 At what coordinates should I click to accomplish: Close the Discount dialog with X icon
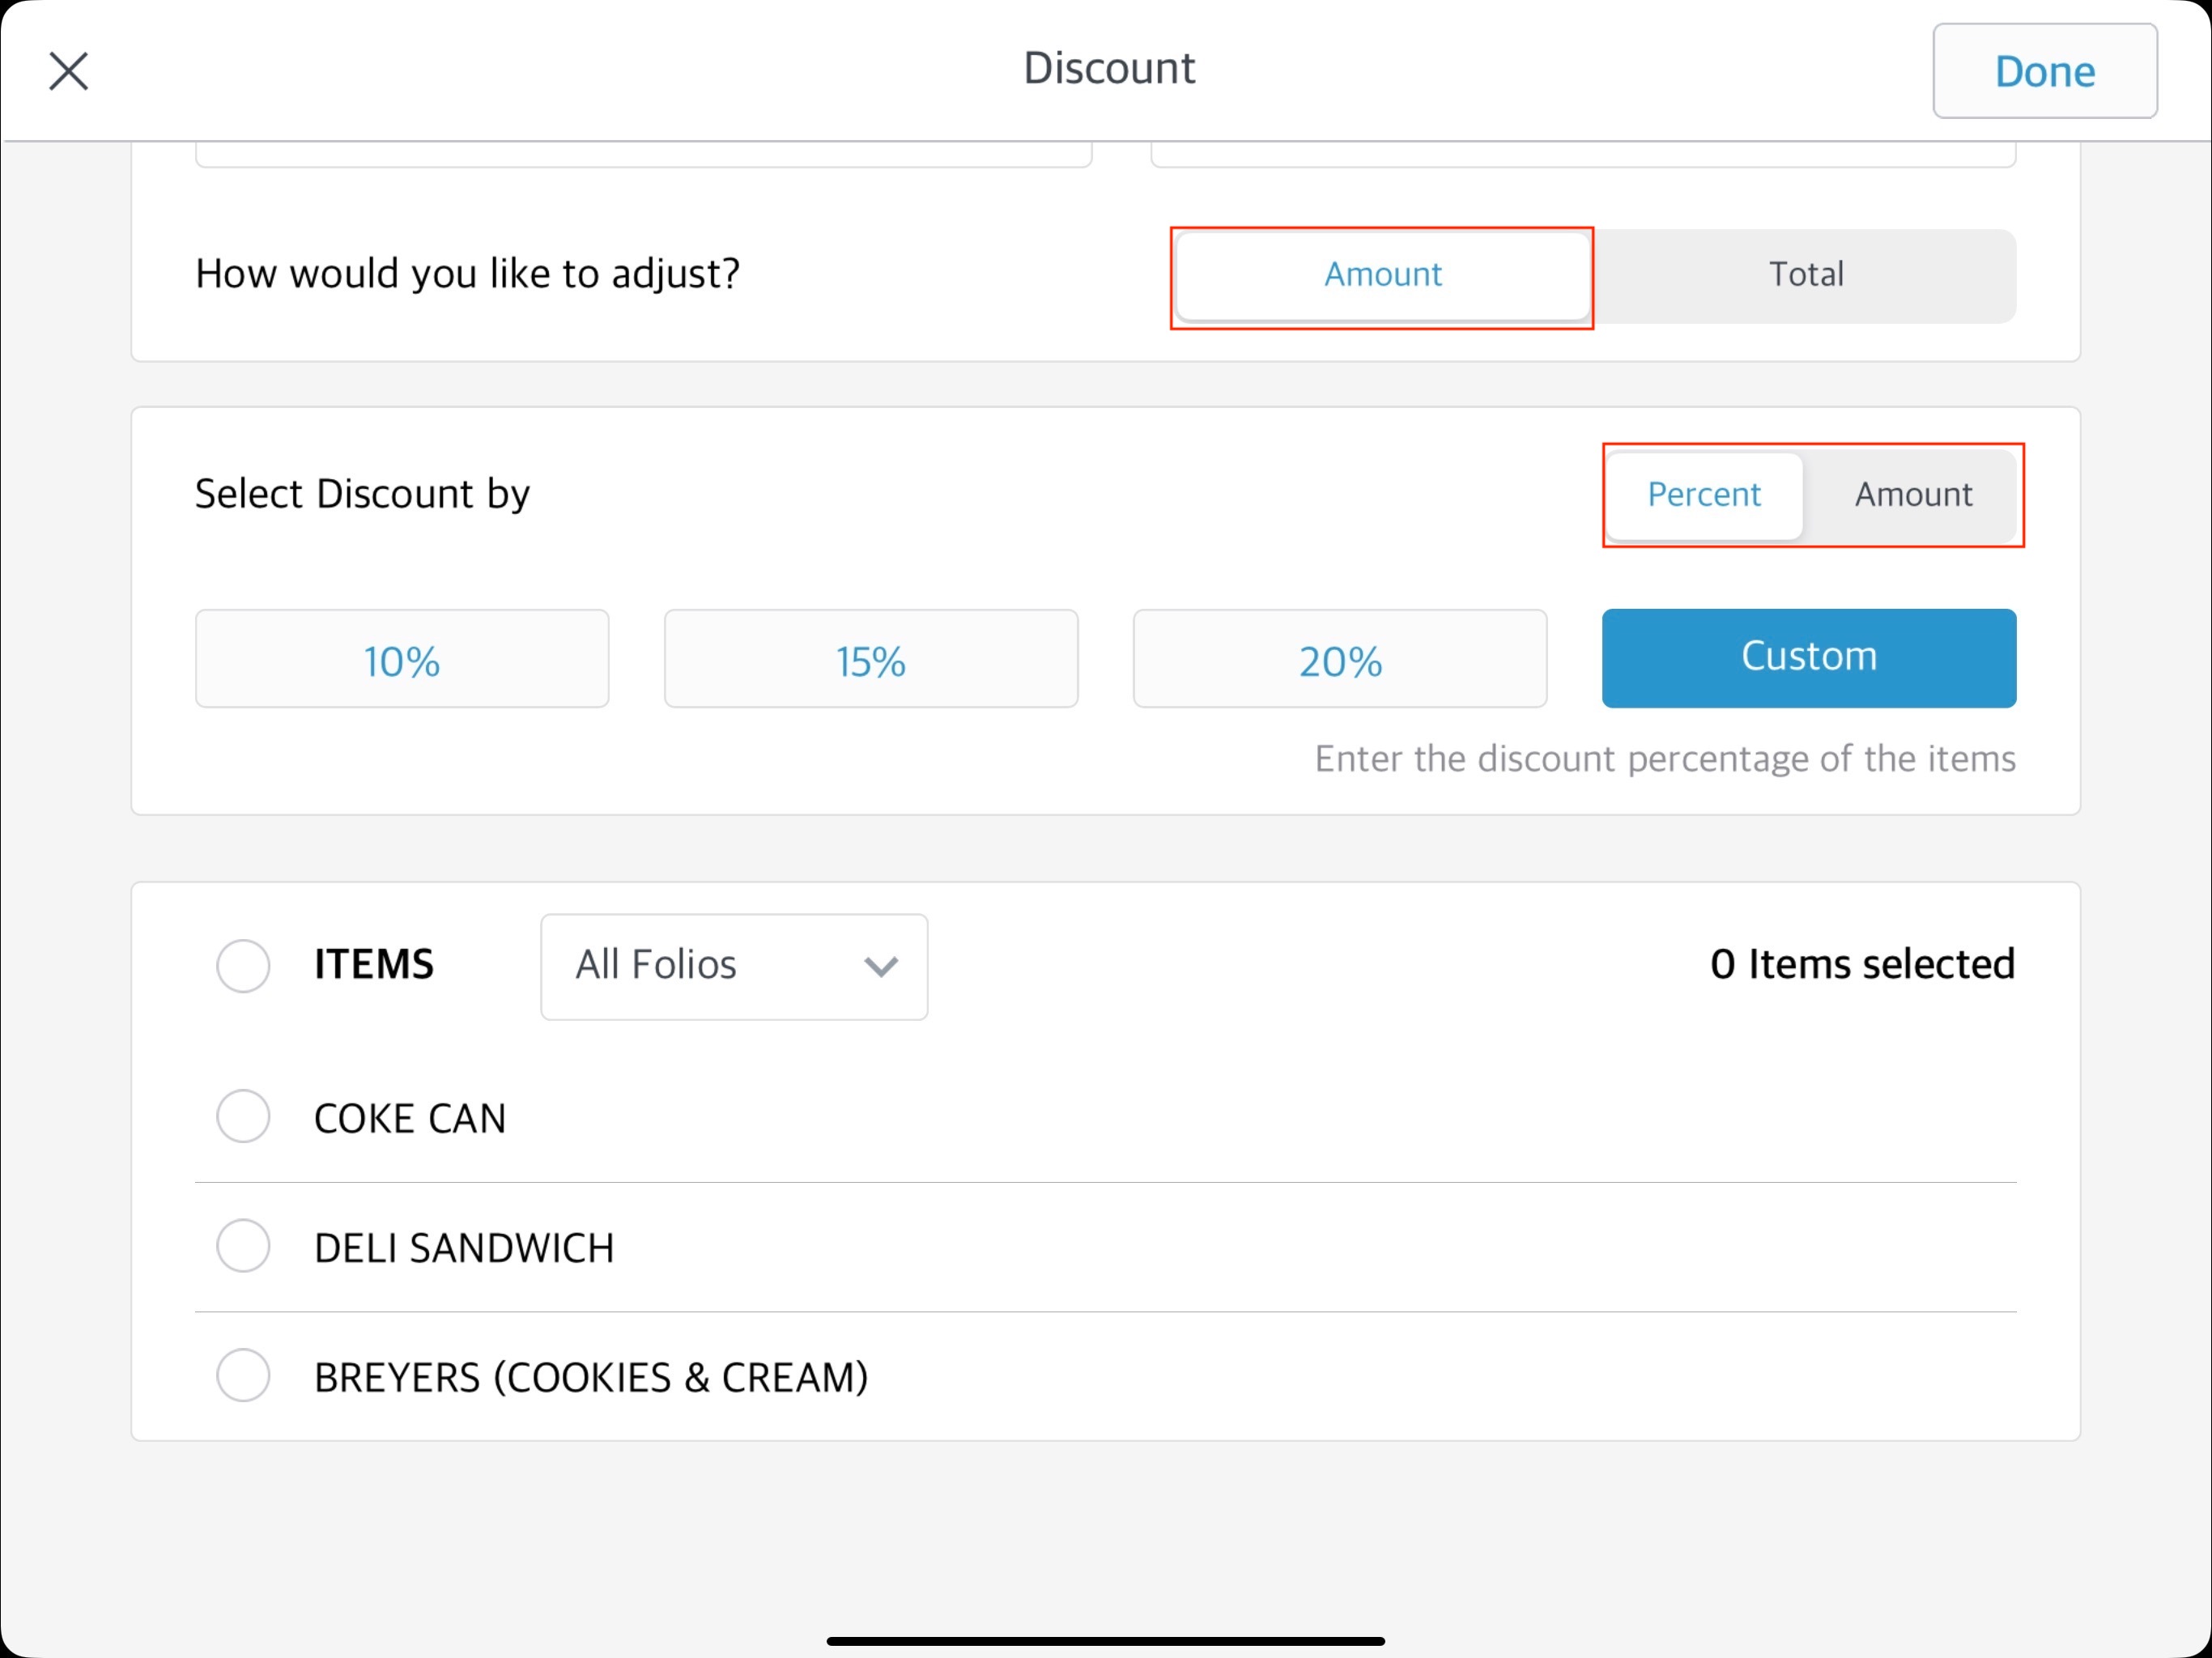pos(69,71)
